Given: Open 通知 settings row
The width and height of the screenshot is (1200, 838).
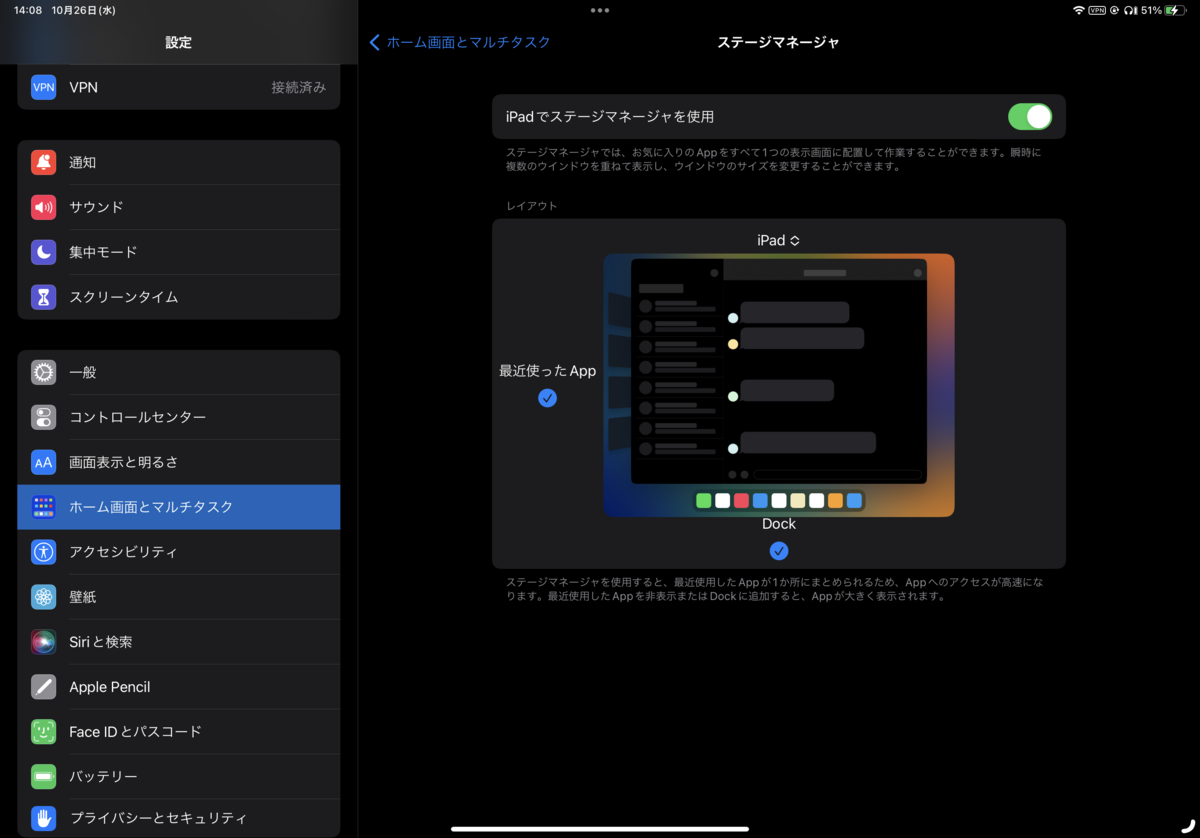Looking at the screenshot, I should pyautogui.click(x=179, y=162).
